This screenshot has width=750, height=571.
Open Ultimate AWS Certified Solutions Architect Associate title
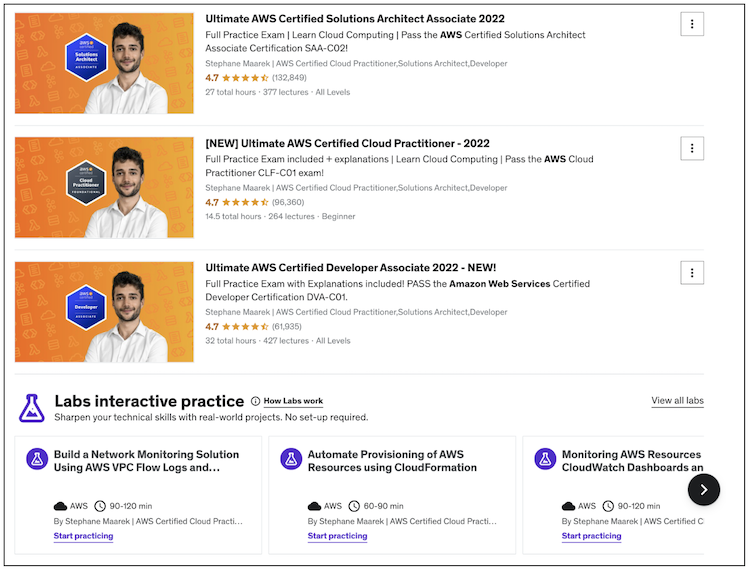pyautogui.click(x=355, y=18)
